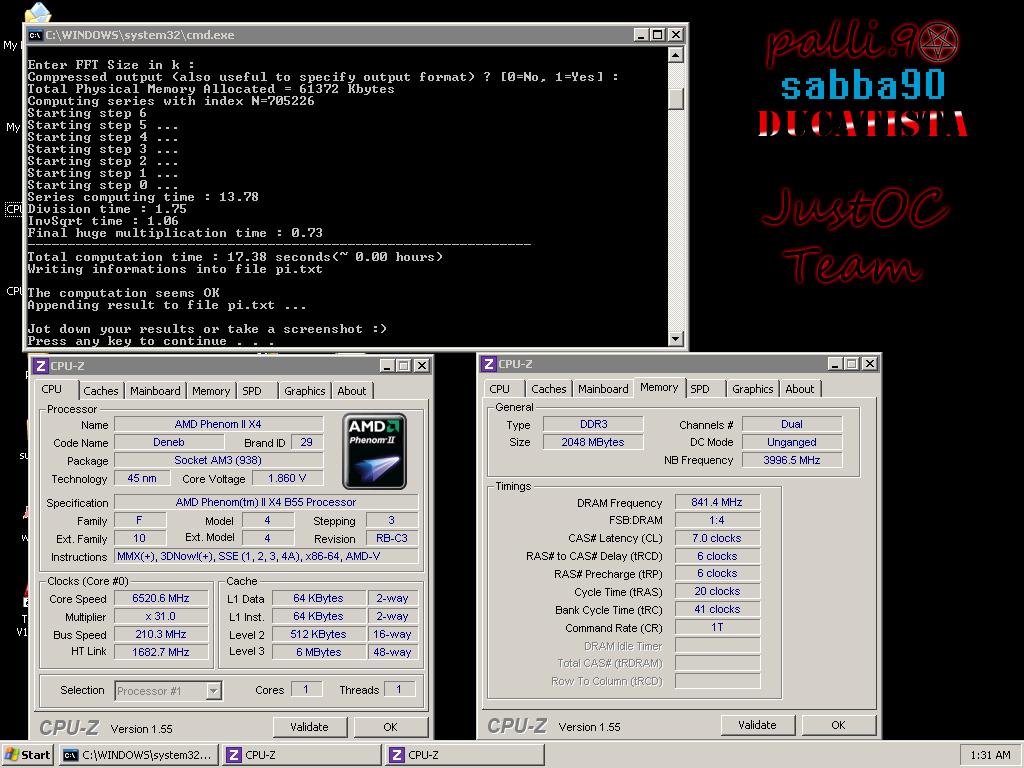The height and width of the screenshot is (768, 1024).
Task: Click the Code Name value Deneb
Action: tap(169, 442)
